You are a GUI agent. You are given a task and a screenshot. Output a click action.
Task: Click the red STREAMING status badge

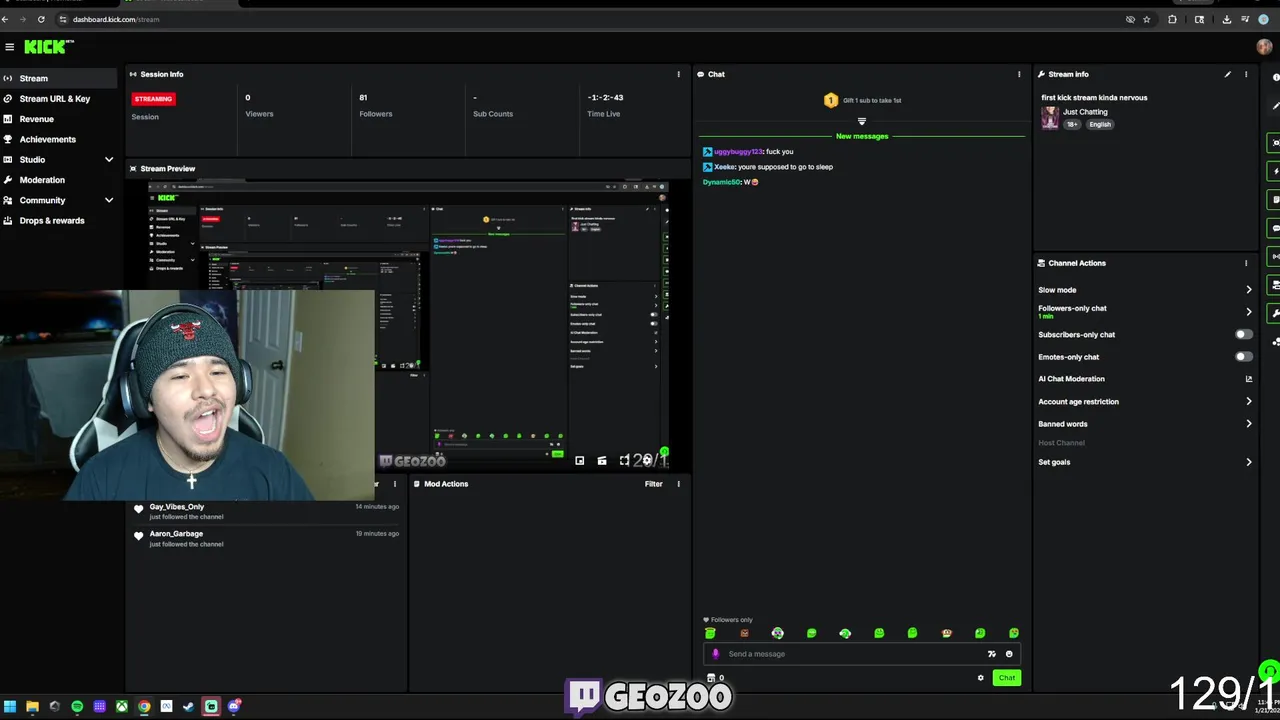coord(154,99)
